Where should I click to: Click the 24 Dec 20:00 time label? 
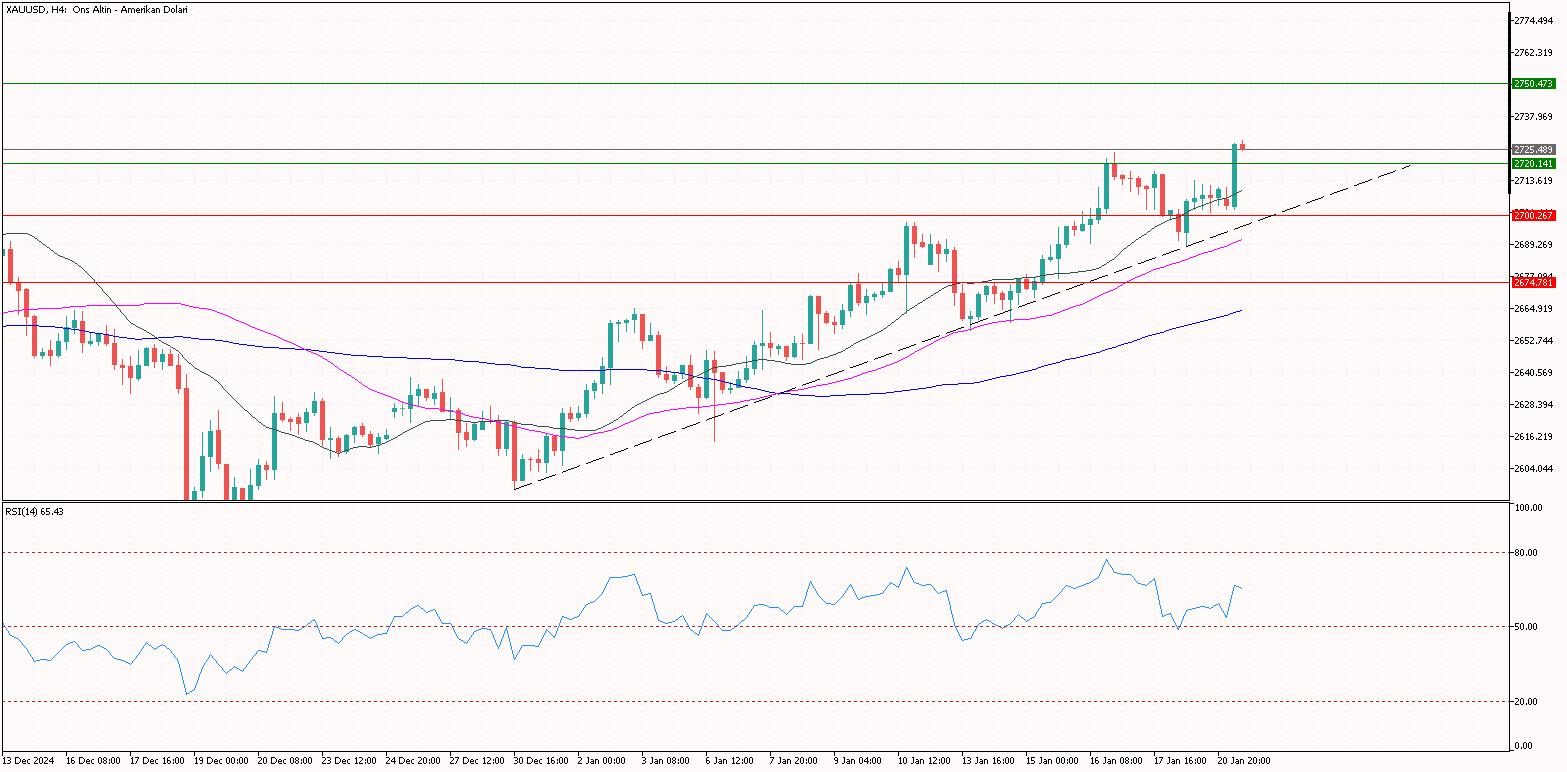pyautogui.click(x=415, y=761)
